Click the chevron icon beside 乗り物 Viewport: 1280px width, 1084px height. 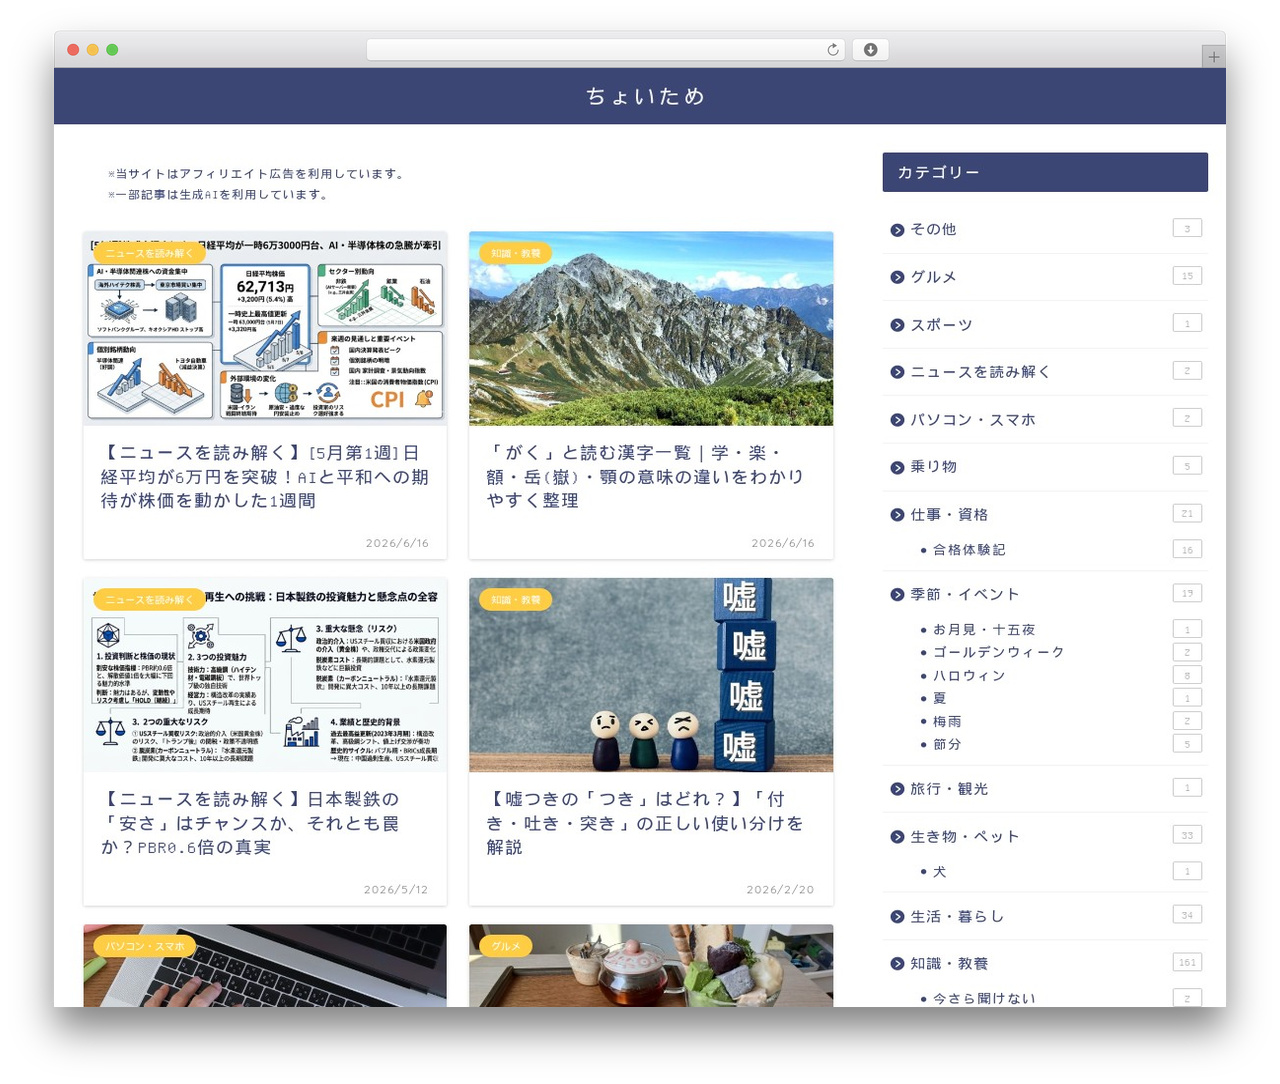pyautogui.click(x=897, y=467)
